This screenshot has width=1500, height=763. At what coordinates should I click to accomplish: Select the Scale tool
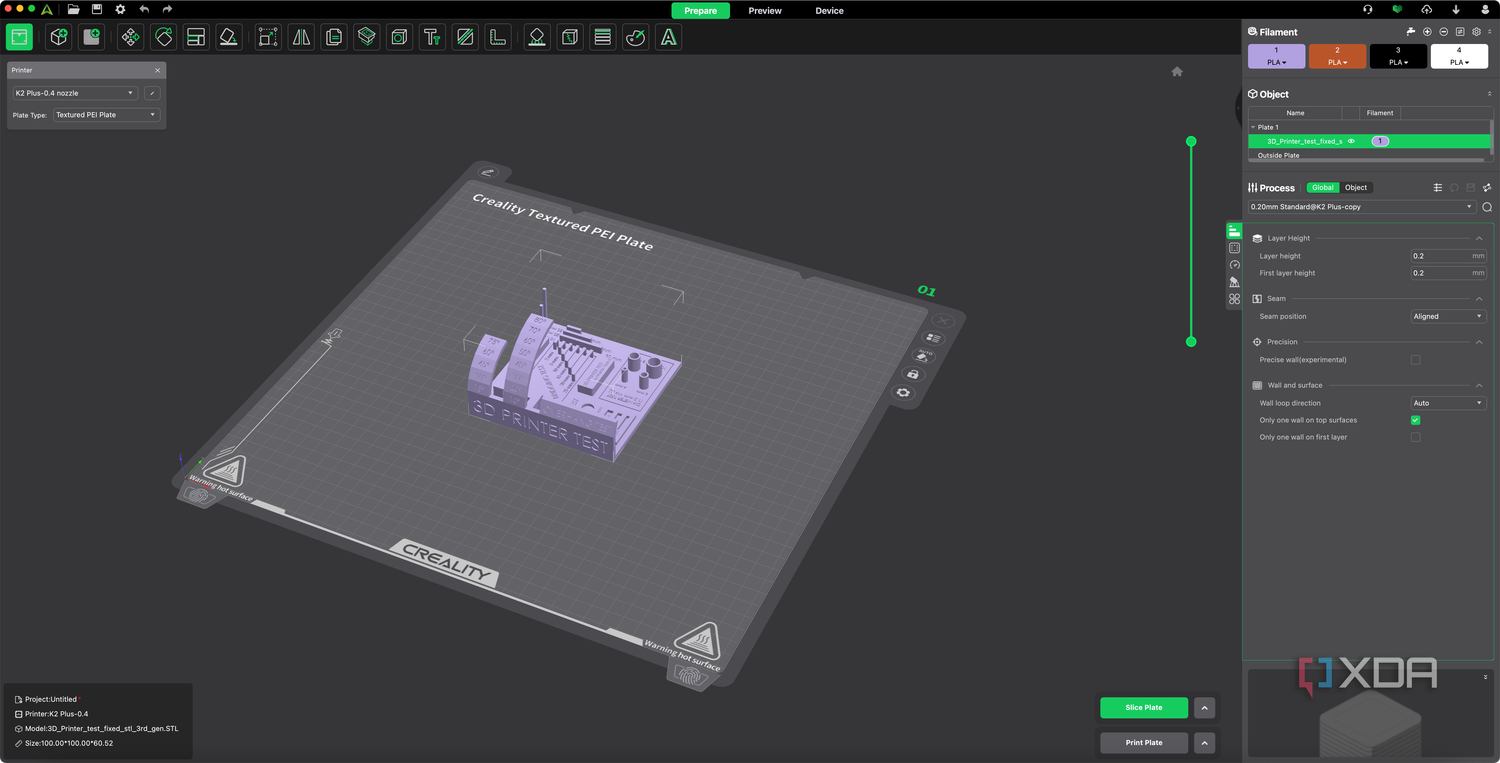[x=268, y=37]
